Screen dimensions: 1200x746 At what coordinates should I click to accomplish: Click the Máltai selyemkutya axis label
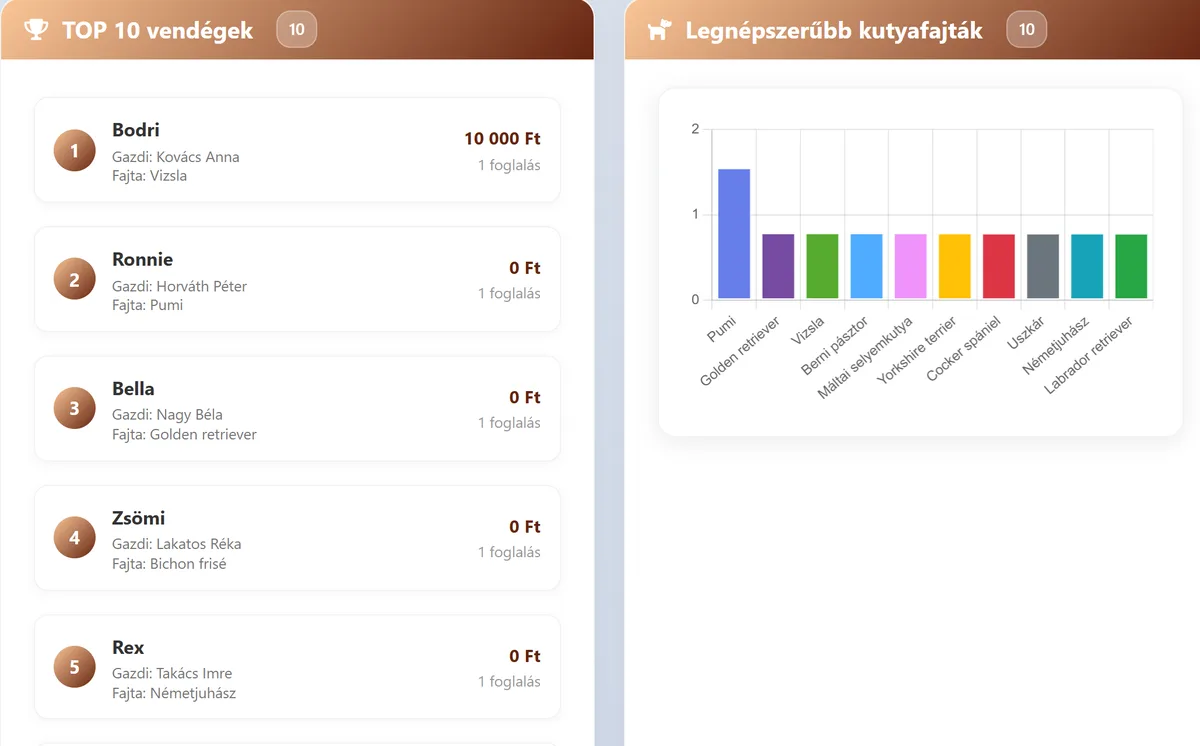click(x=866, y=357)
